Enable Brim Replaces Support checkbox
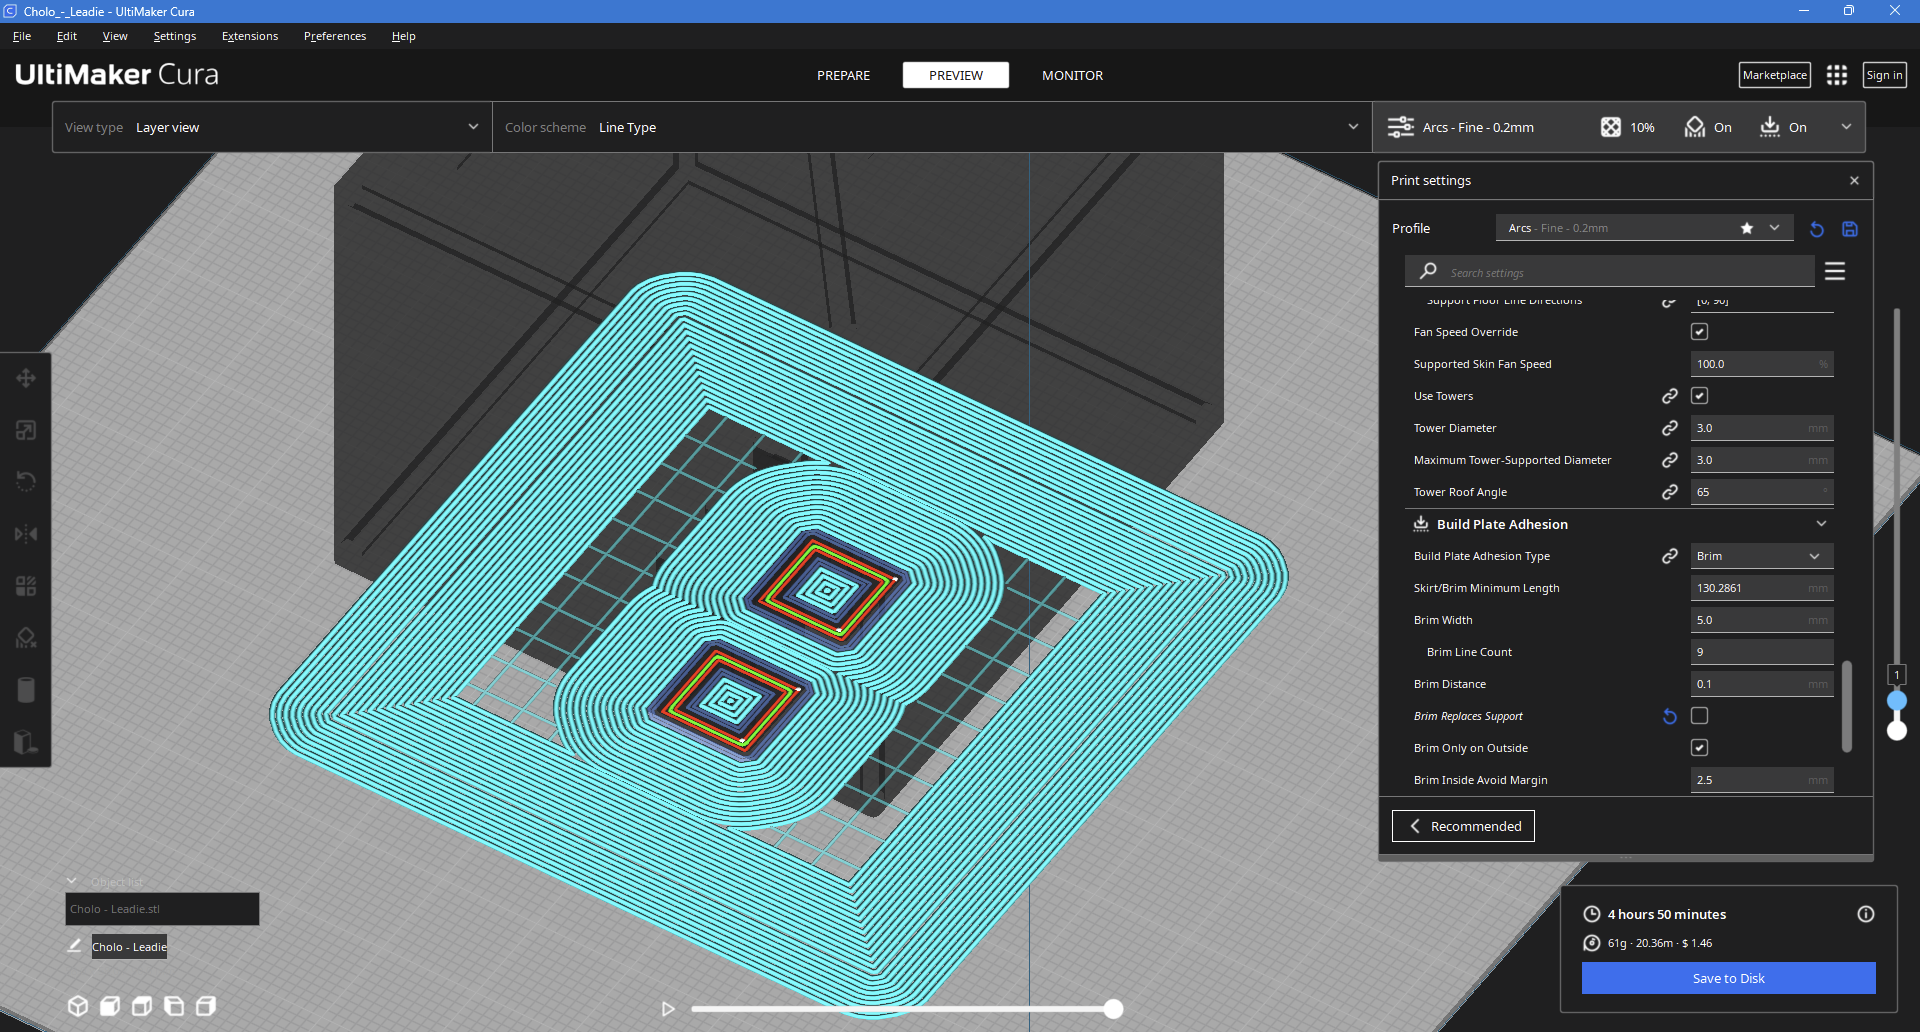This screenshot has width=1920, height=1032. [1700, 716]
